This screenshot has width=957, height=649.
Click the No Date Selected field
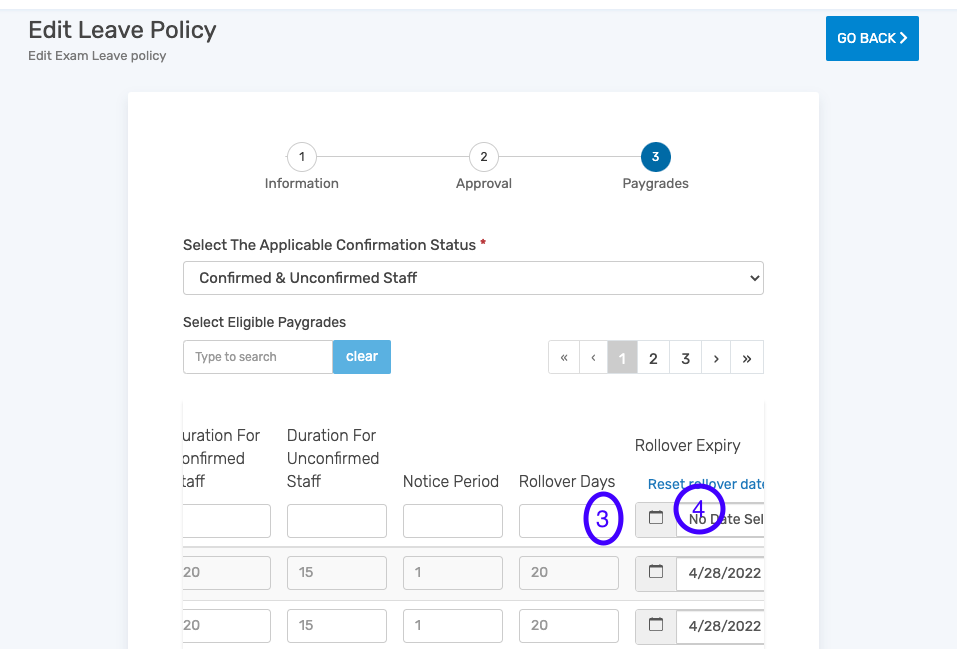pos(720,520)
